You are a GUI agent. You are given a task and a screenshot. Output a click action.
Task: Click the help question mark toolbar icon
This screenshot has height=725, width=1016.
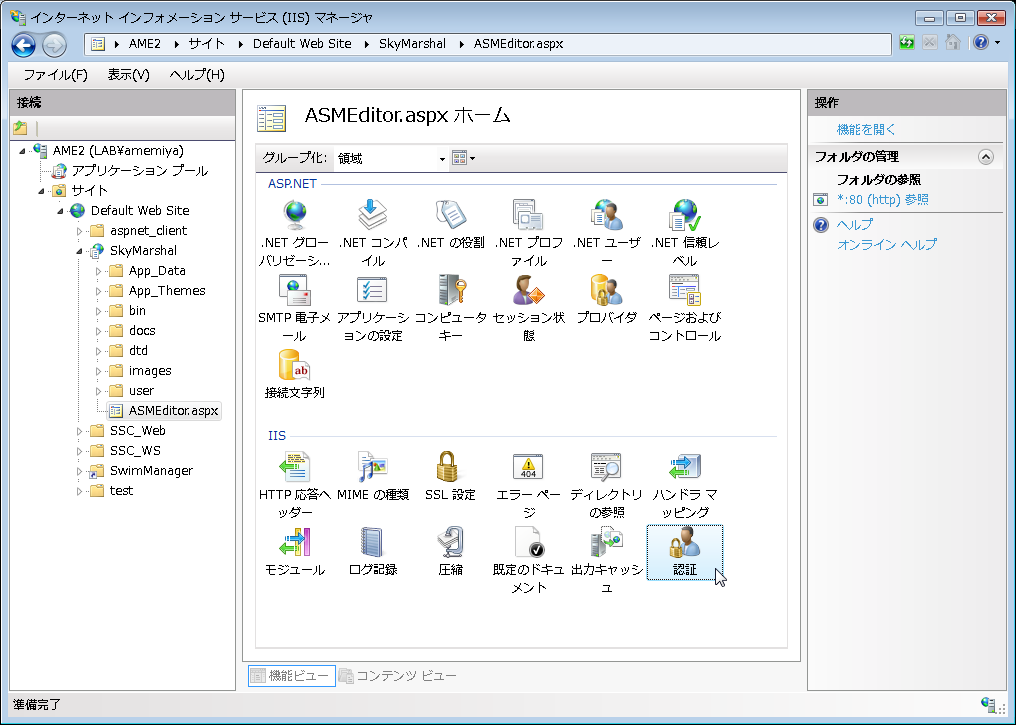click(981, 43)
